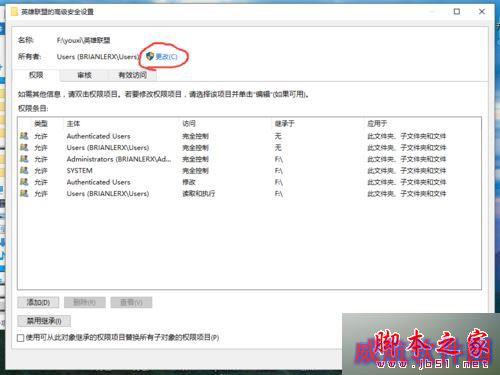
Task: Sort by the 继承于 column header
Action: click(284, 124)
